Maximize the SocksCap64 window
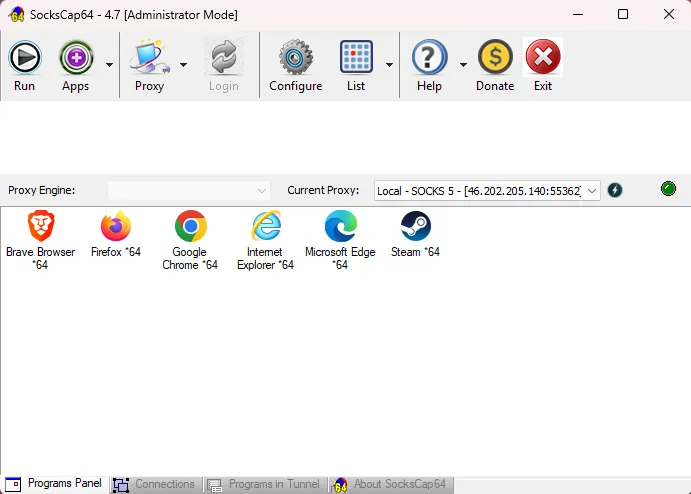 [x=623, y=15]
